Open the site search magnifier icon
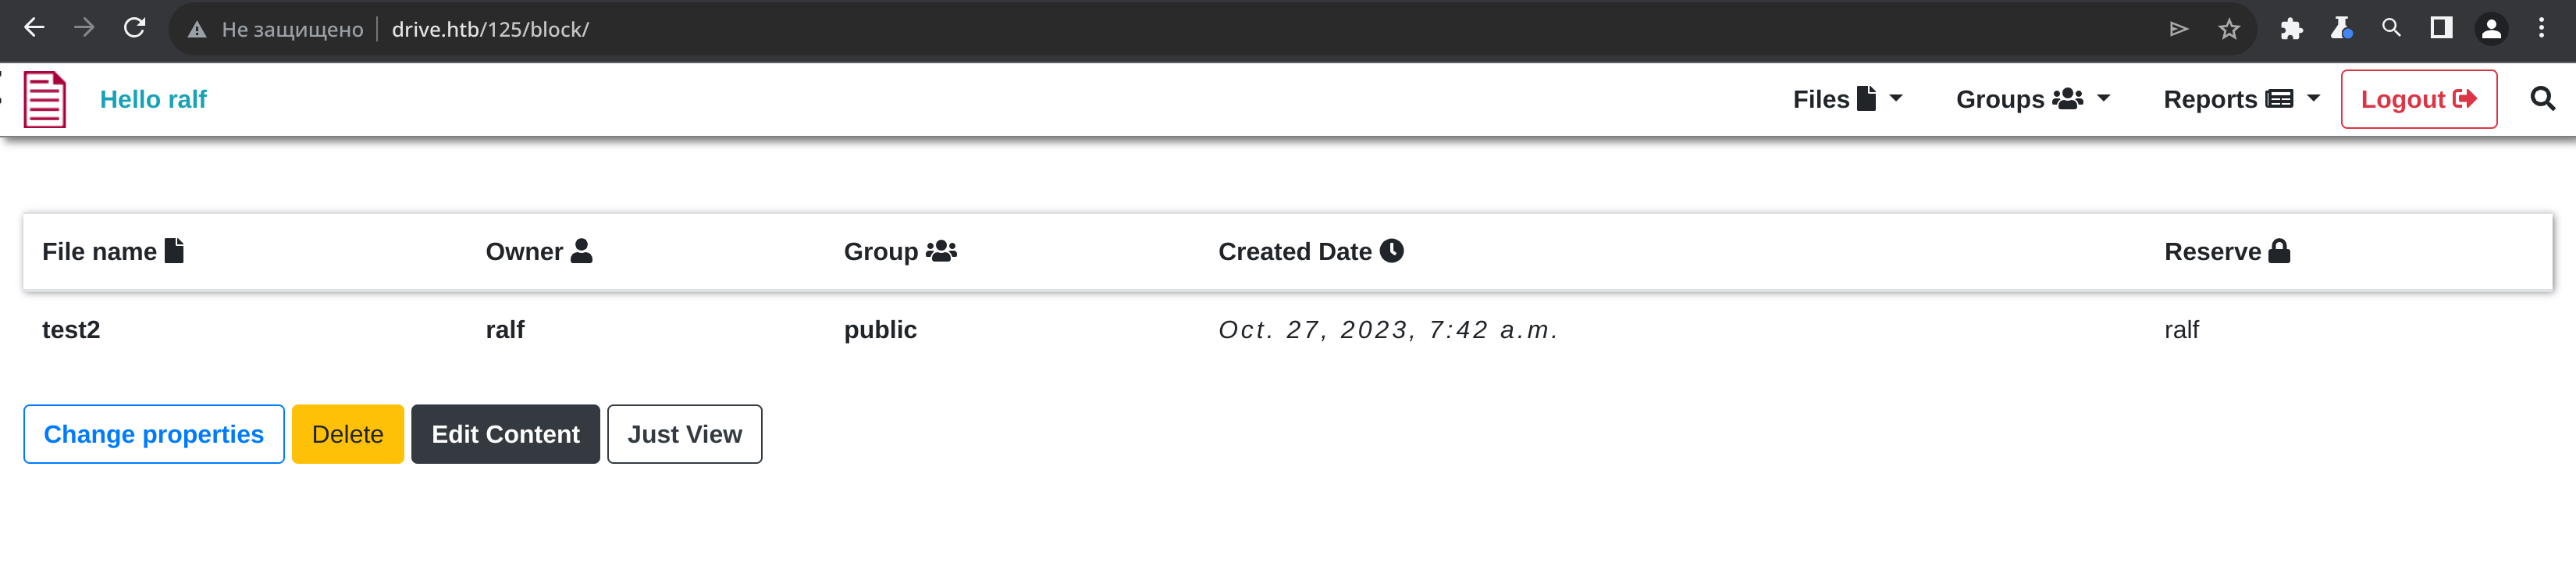The width and height of the screenshot is (2576, 570). (x=2542, y=99)
